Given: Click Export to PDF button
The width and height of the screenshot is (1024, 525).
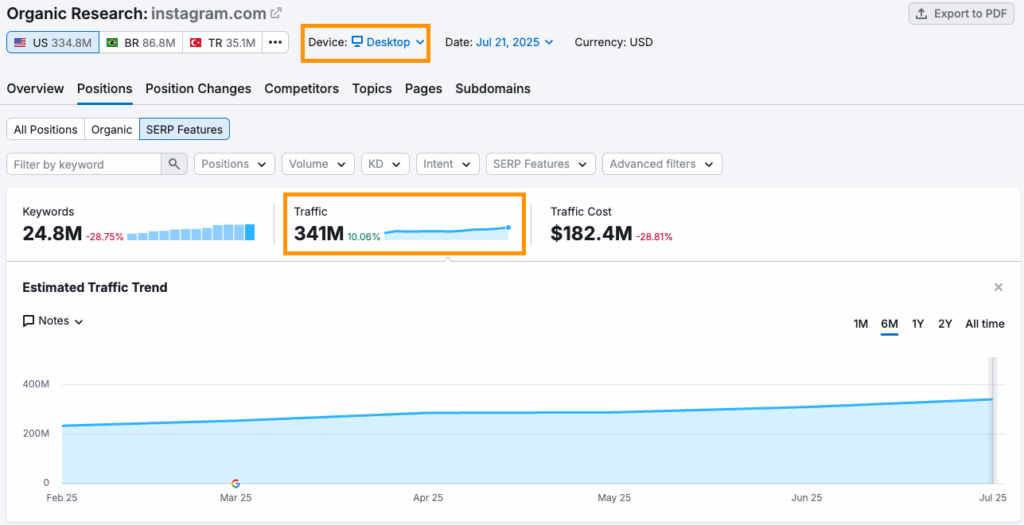Looking at the screenshot, I should (961, 14).
